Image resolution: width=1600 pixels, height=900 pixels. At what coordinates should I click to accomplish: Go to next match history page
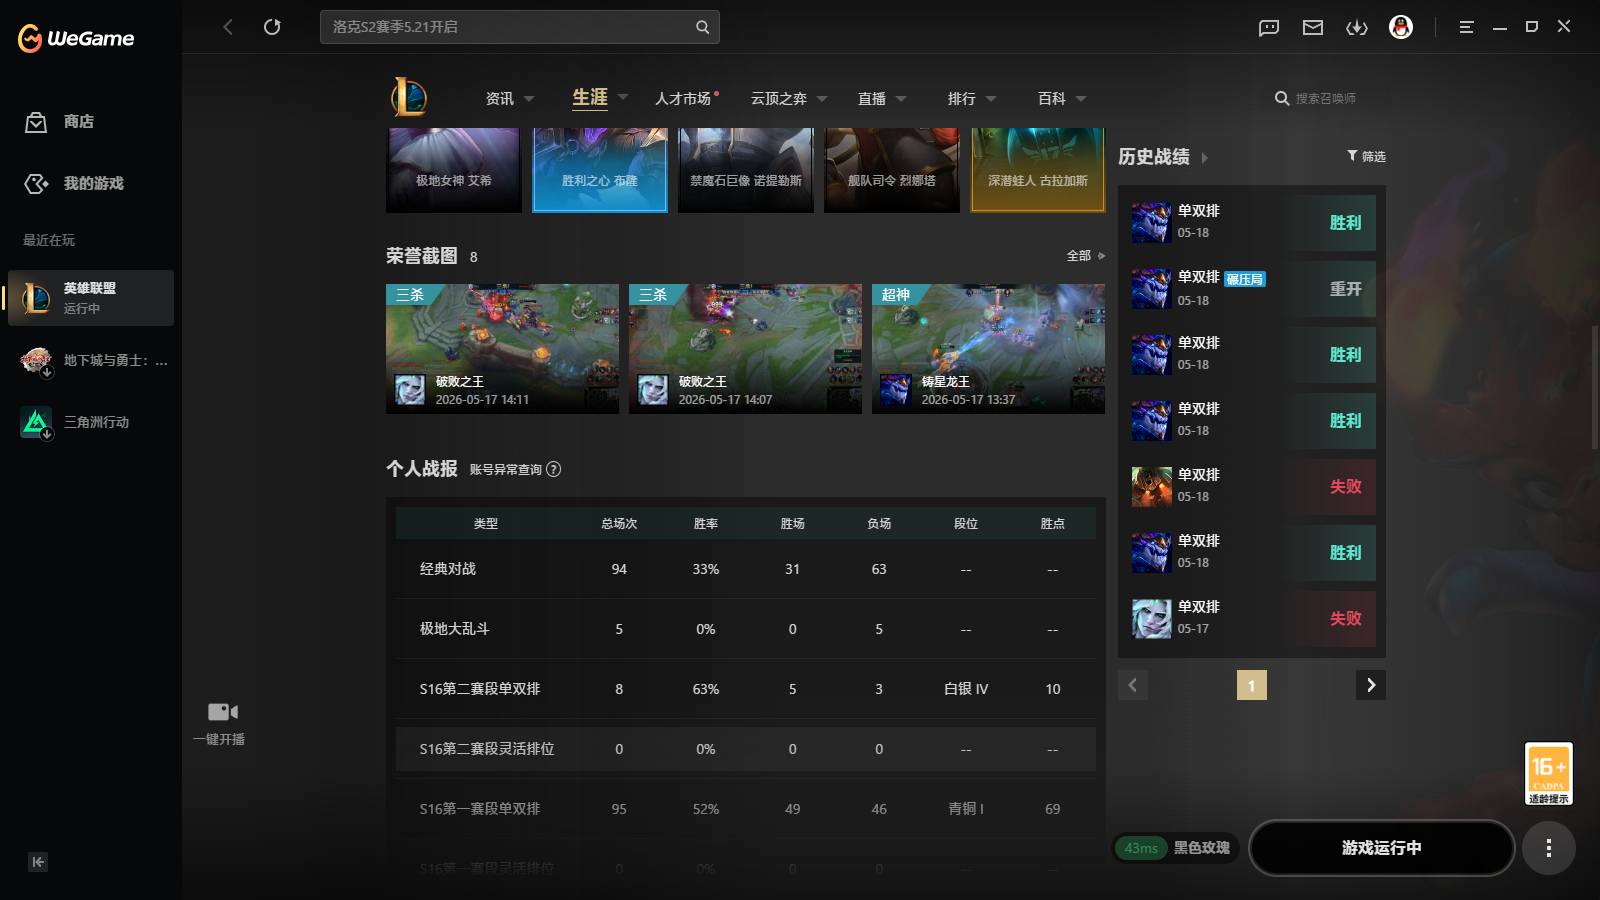pyautogui.click(x=1370, y=685)
